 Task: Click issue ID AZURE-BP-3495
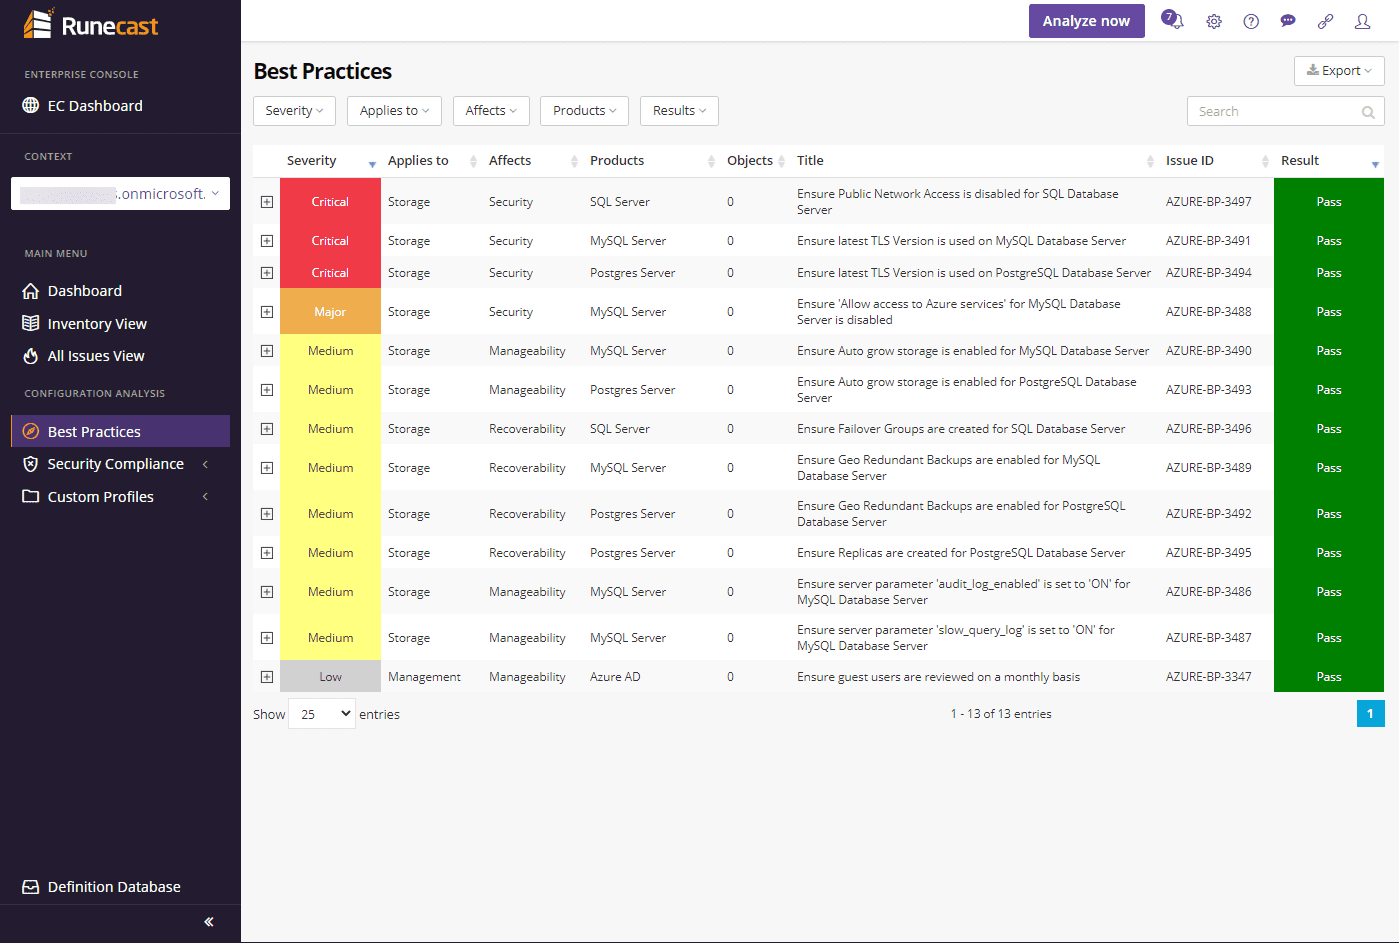(1208, 553)
